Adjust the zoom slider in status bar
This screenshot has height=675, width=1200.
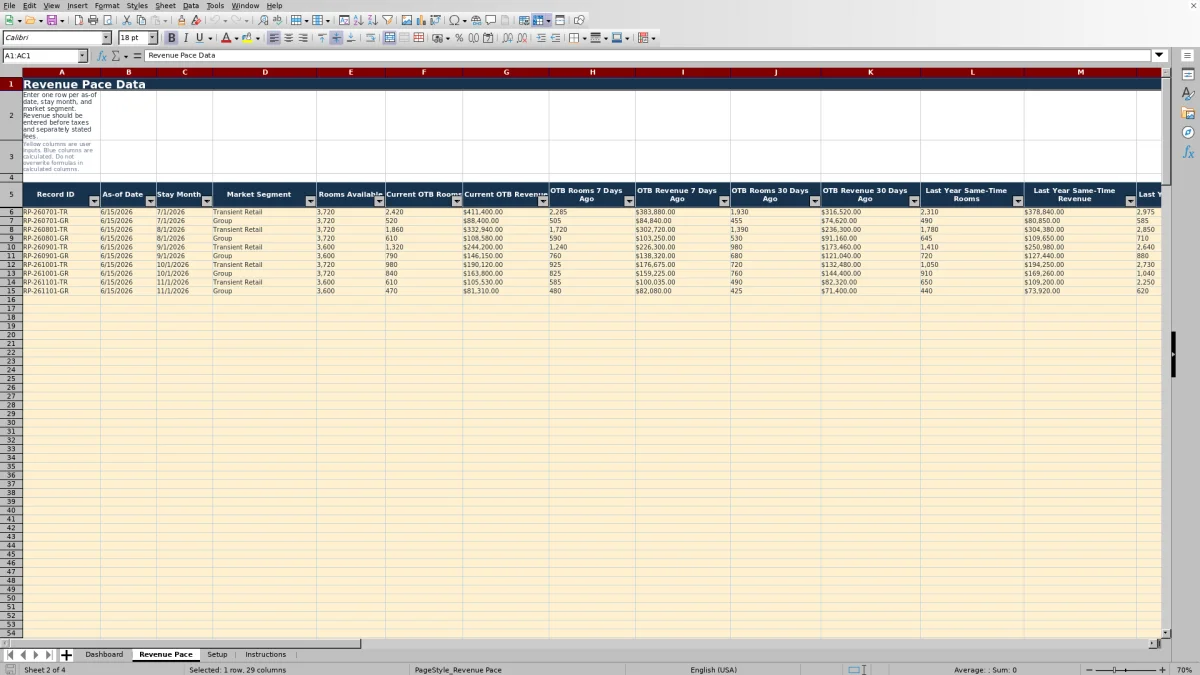(1125, 670)
